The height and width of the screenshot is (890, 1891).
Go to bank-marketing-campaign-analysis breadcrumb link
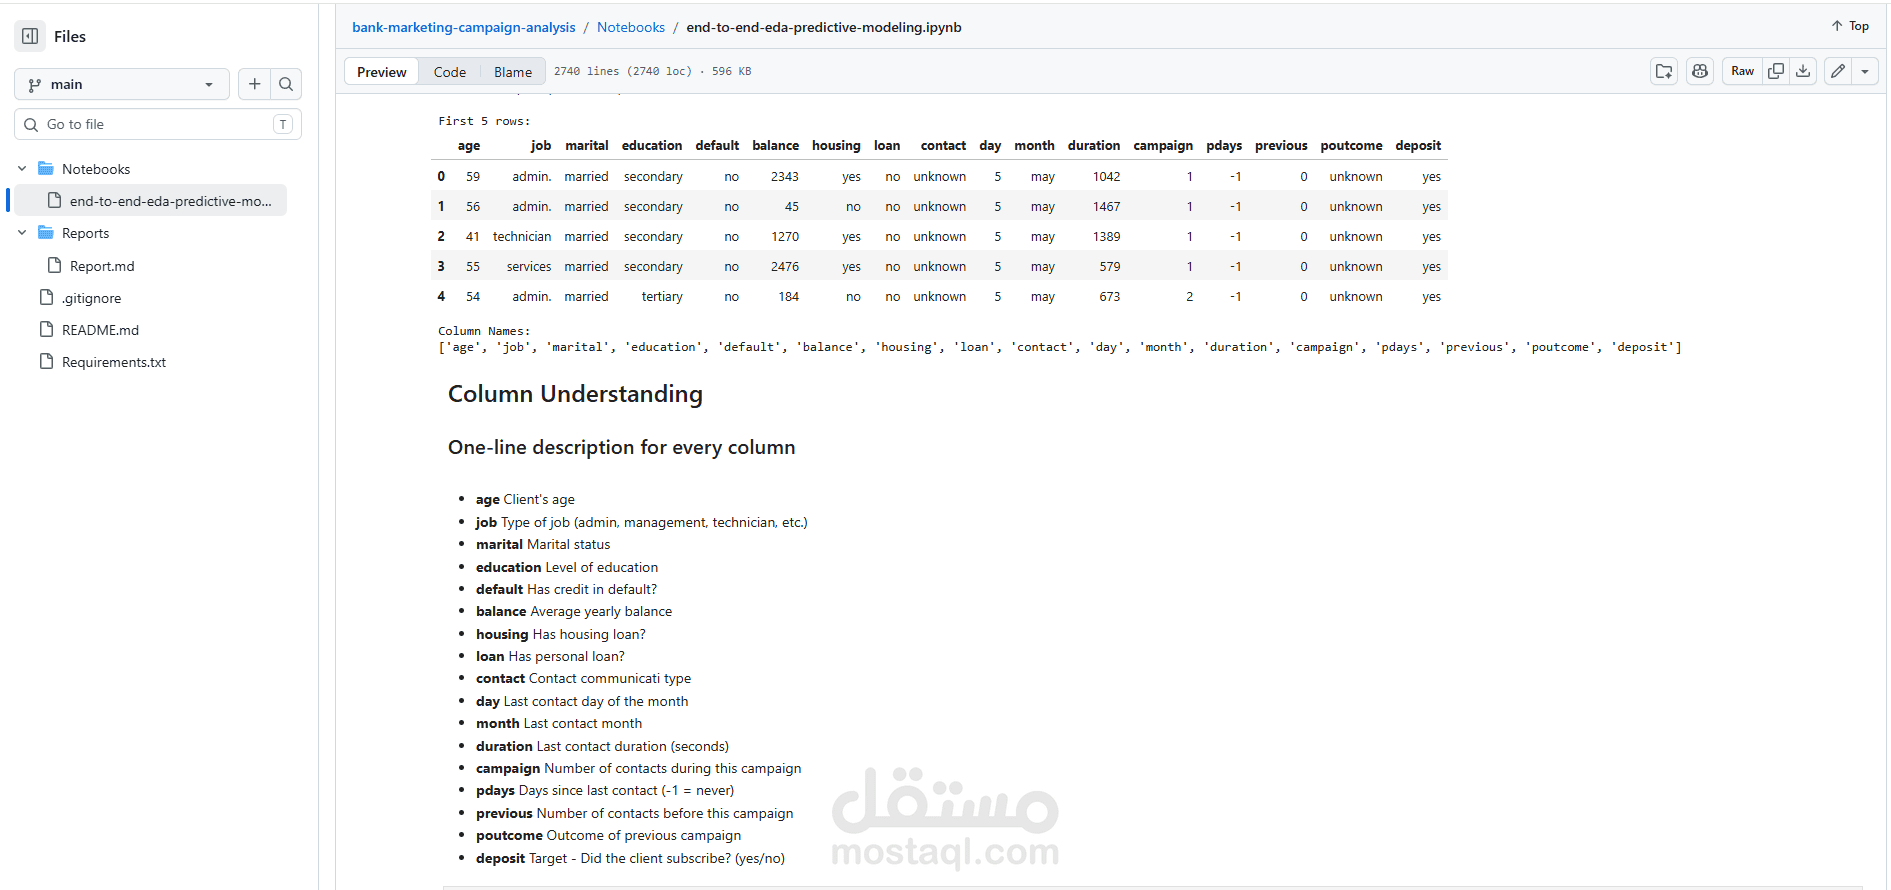(463, 27)
